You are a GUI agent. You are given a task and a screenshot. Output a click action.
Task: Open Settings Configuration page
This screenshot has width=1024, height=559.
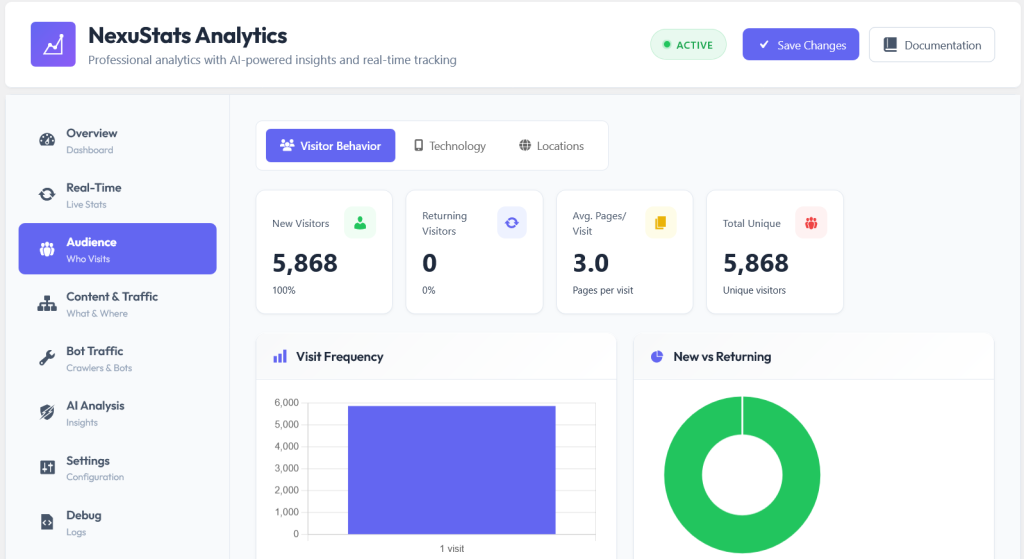click(118, 468)
